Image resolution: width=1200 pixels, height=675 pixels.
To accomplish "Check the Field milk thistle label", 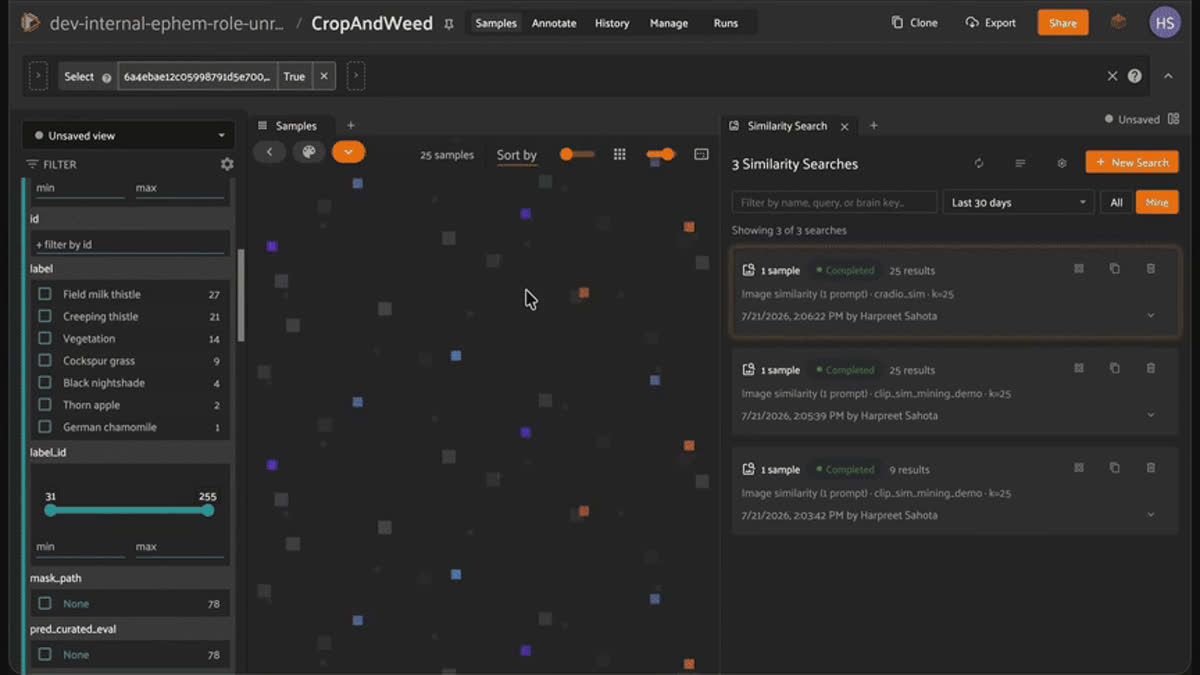I will (x=45, y=294).
